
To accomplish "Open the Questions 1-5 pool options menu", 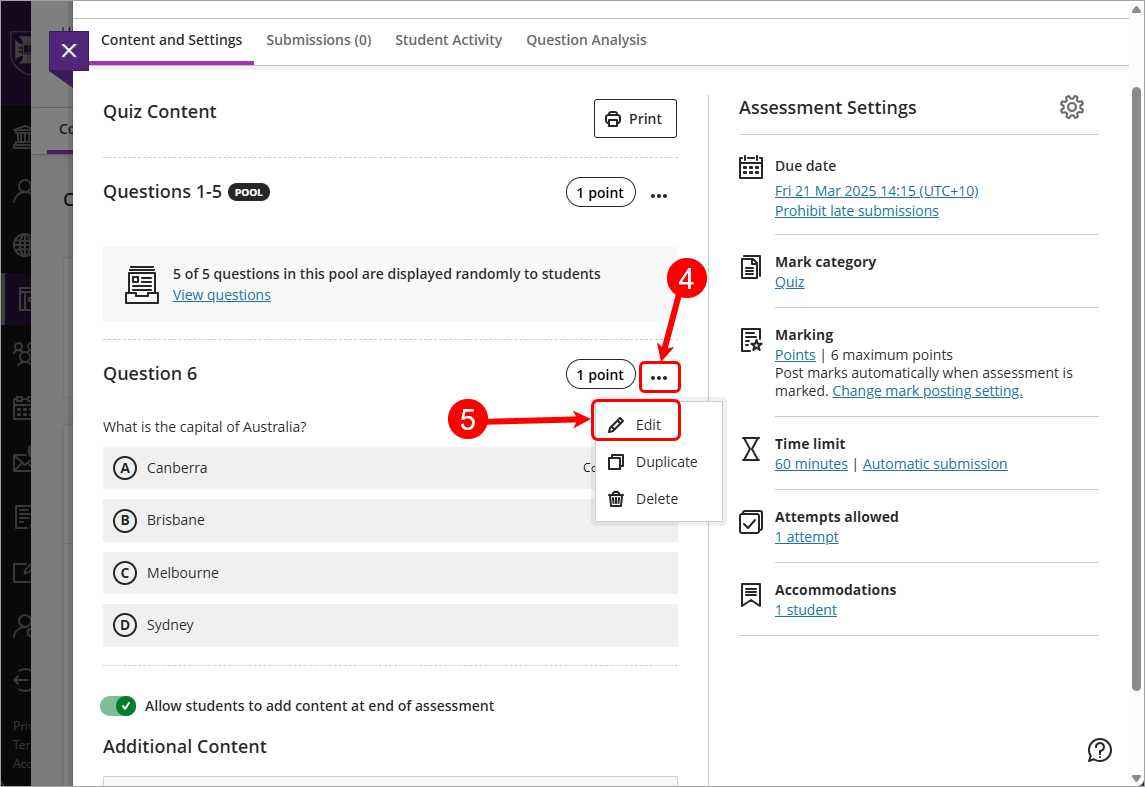I will click(x=659, y=196).
